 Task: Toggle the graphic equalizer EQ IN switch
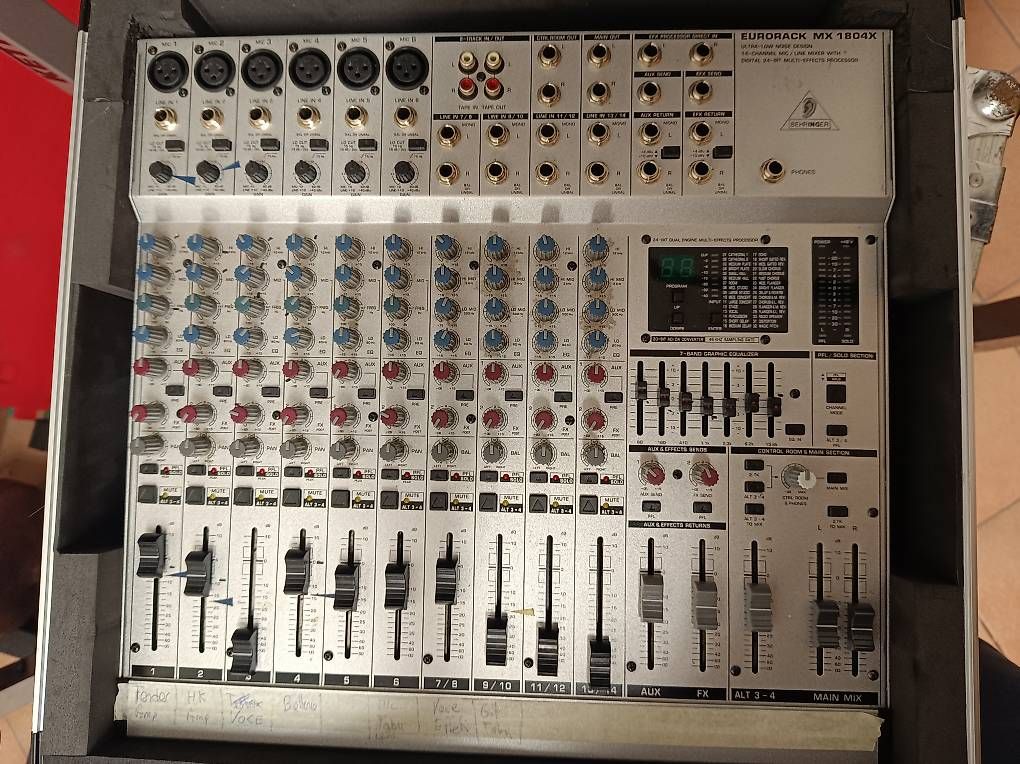[x=794, y=429]
